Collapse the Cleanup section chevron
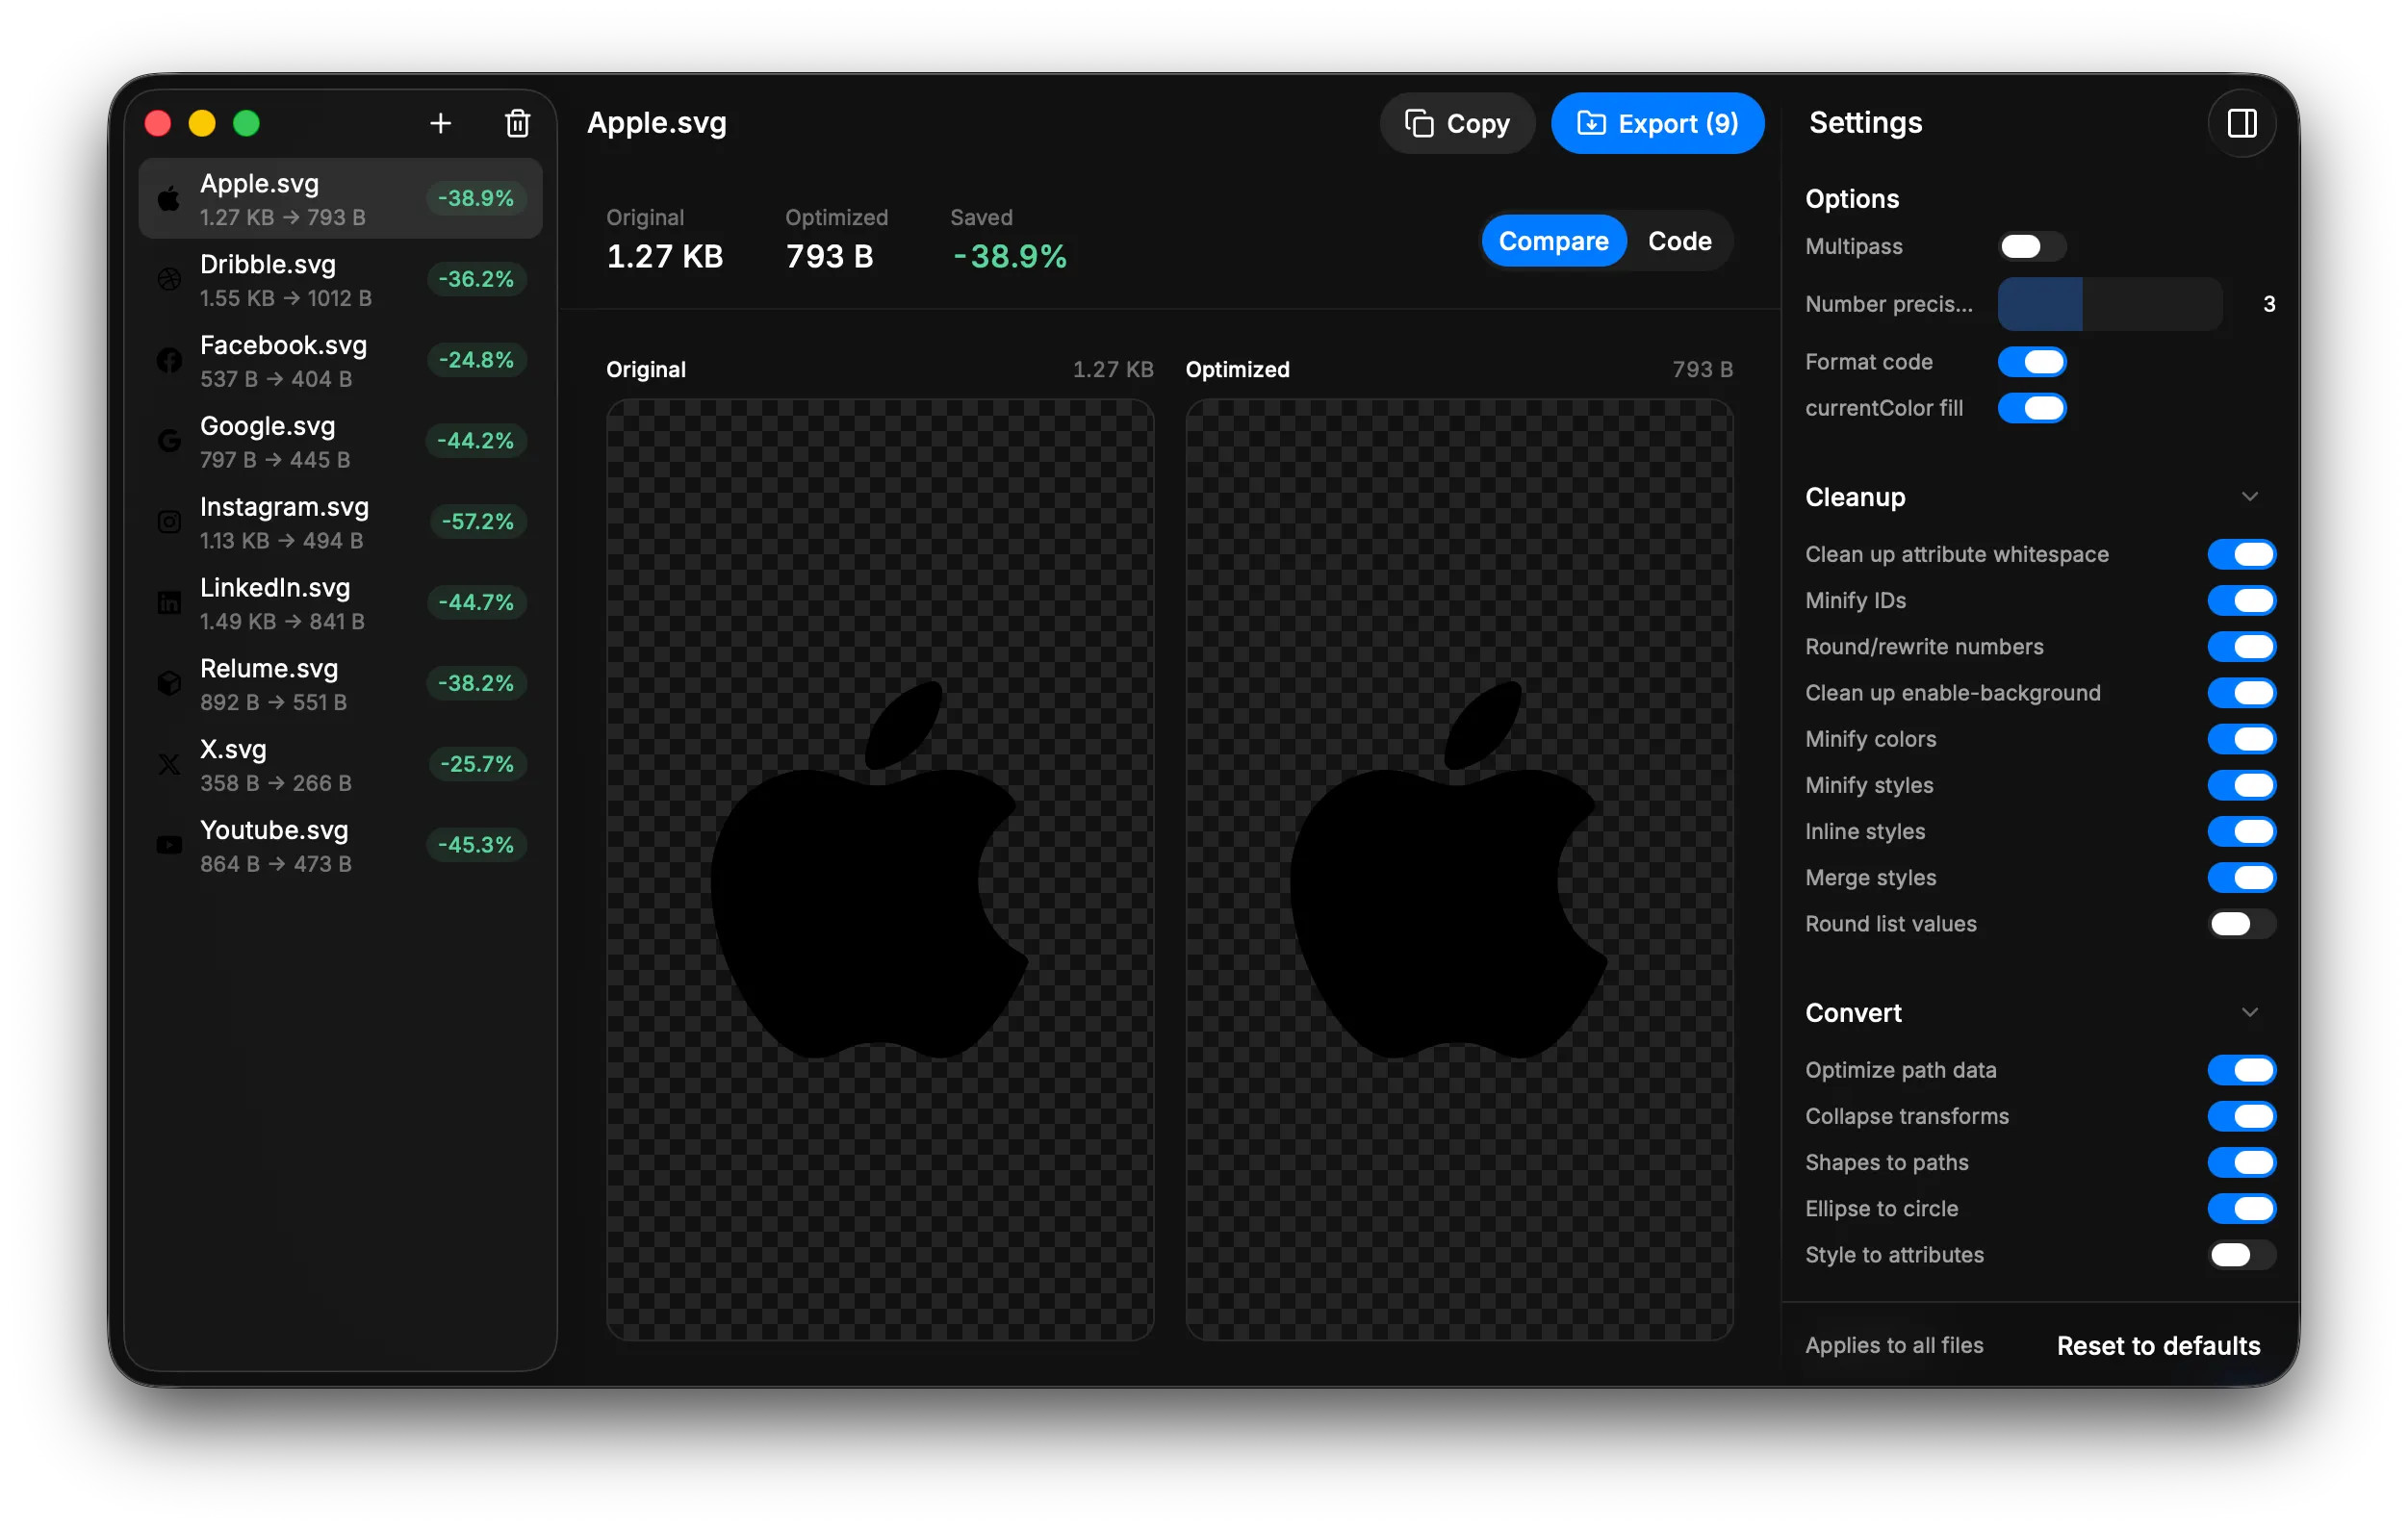The width and height of the screenshot is (2408, 1530). click(x=2249, y=497)
